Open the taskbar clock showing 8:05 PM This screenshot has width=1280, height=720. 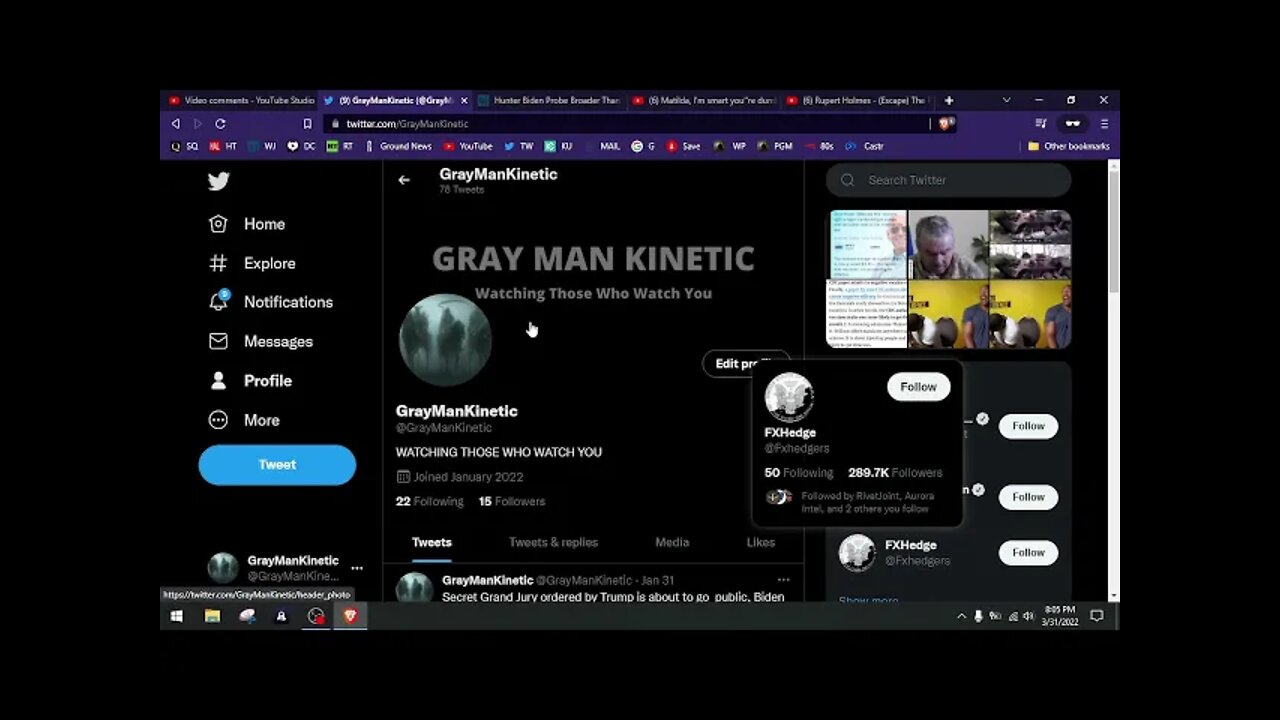pyautogui.click(x=1062, y=616)
